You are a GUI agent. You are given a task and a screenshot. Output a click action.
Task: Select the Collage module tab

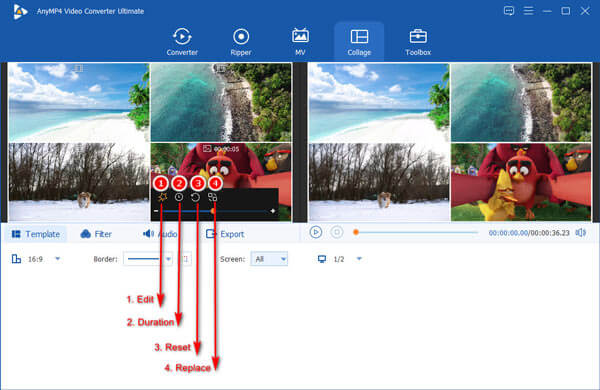359,42
